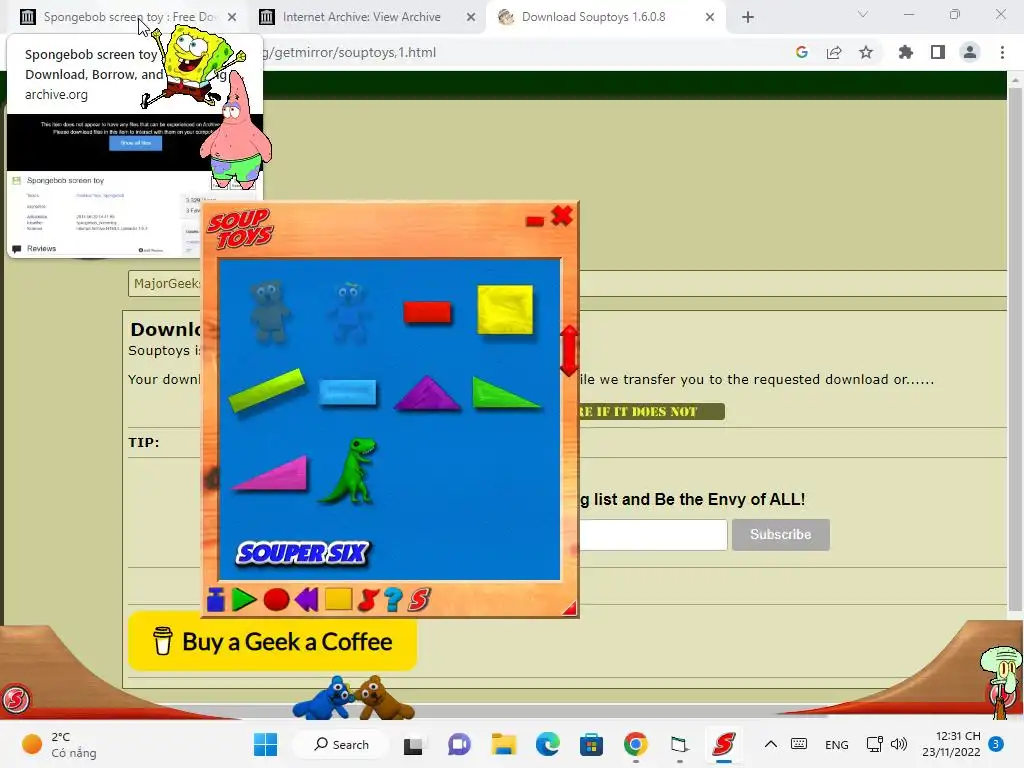Viewport: 1024px width, 768px height.
Task: Show hidden system tray icons
Action: click(x=771, y=744)
